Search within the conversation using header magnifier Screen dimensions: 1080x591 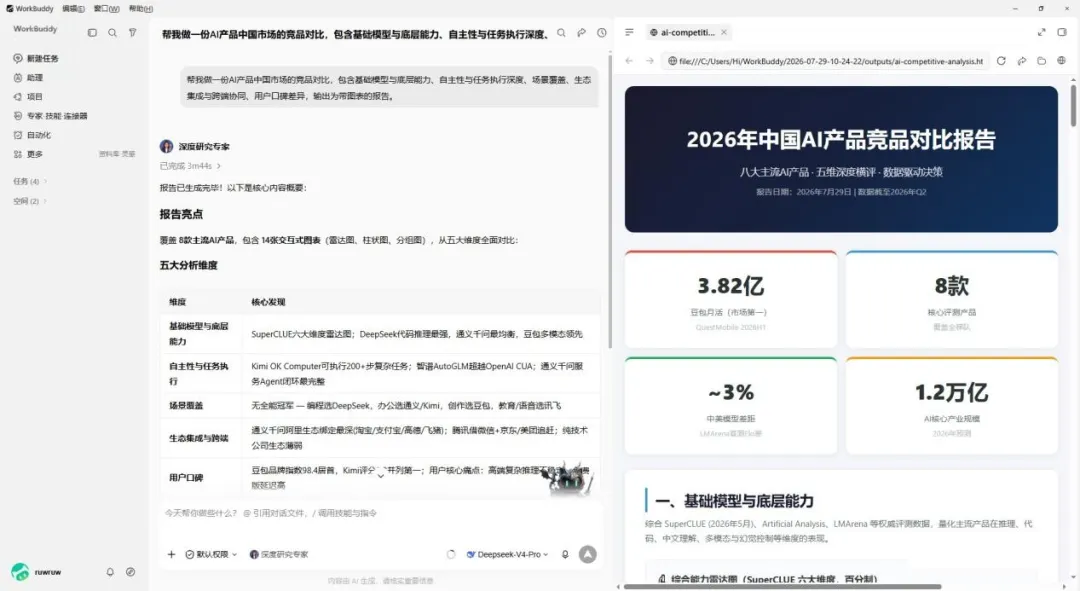(x=561, y=33)
